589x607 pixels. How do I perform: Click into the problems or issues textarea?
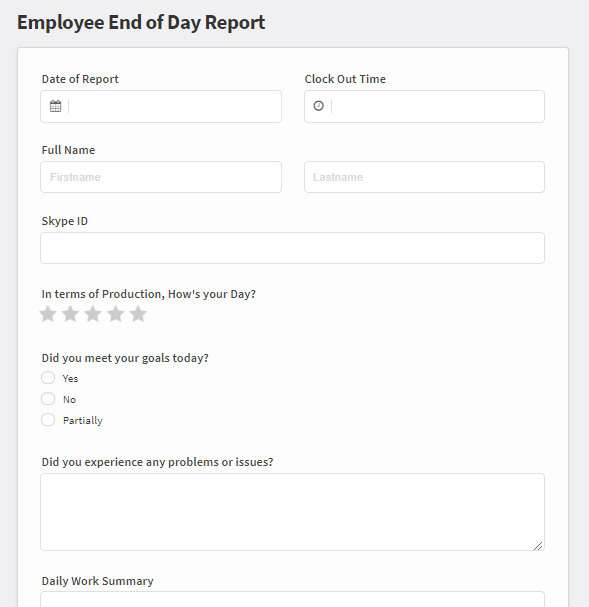click(x=293, y=512)
